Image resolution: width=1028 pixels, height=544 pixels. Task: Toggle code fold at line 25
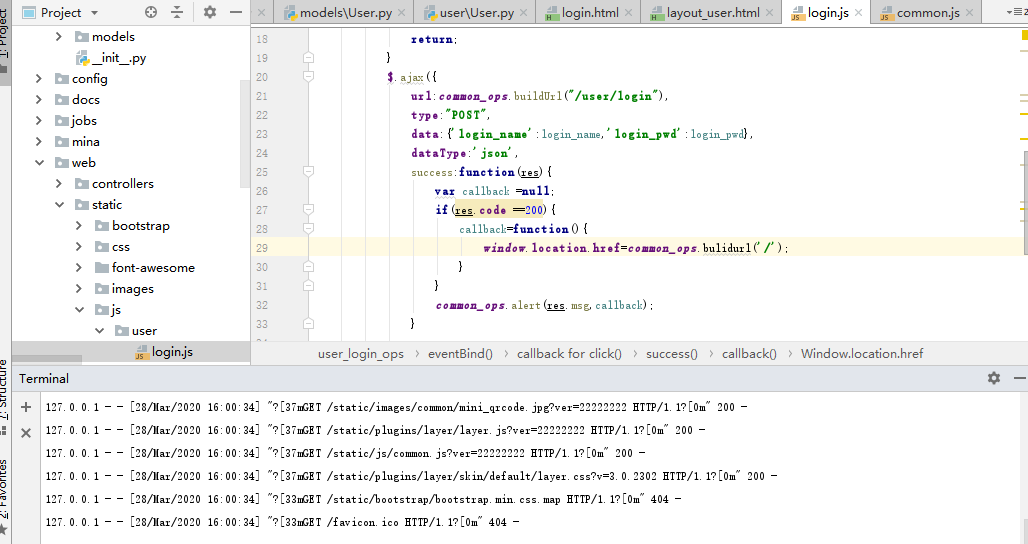click(x=308, y=172)
